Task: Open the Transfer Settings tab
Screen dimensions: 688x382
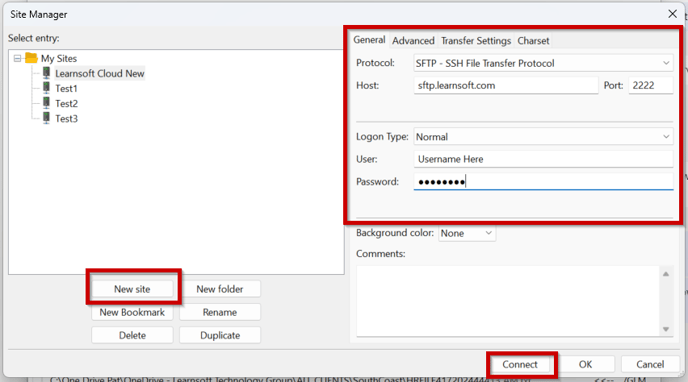Action: coord(476,41)
